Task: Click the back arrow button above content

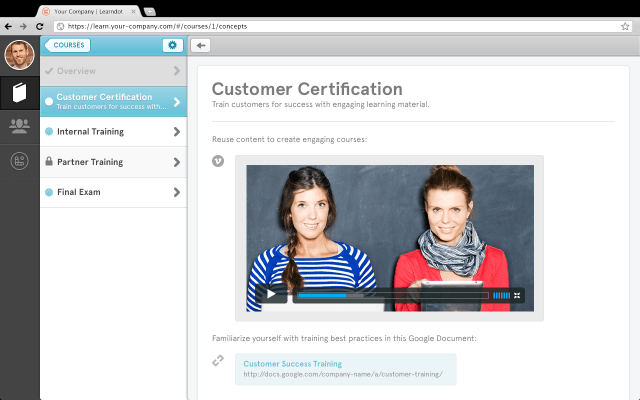Action: [x=200, y=45]
